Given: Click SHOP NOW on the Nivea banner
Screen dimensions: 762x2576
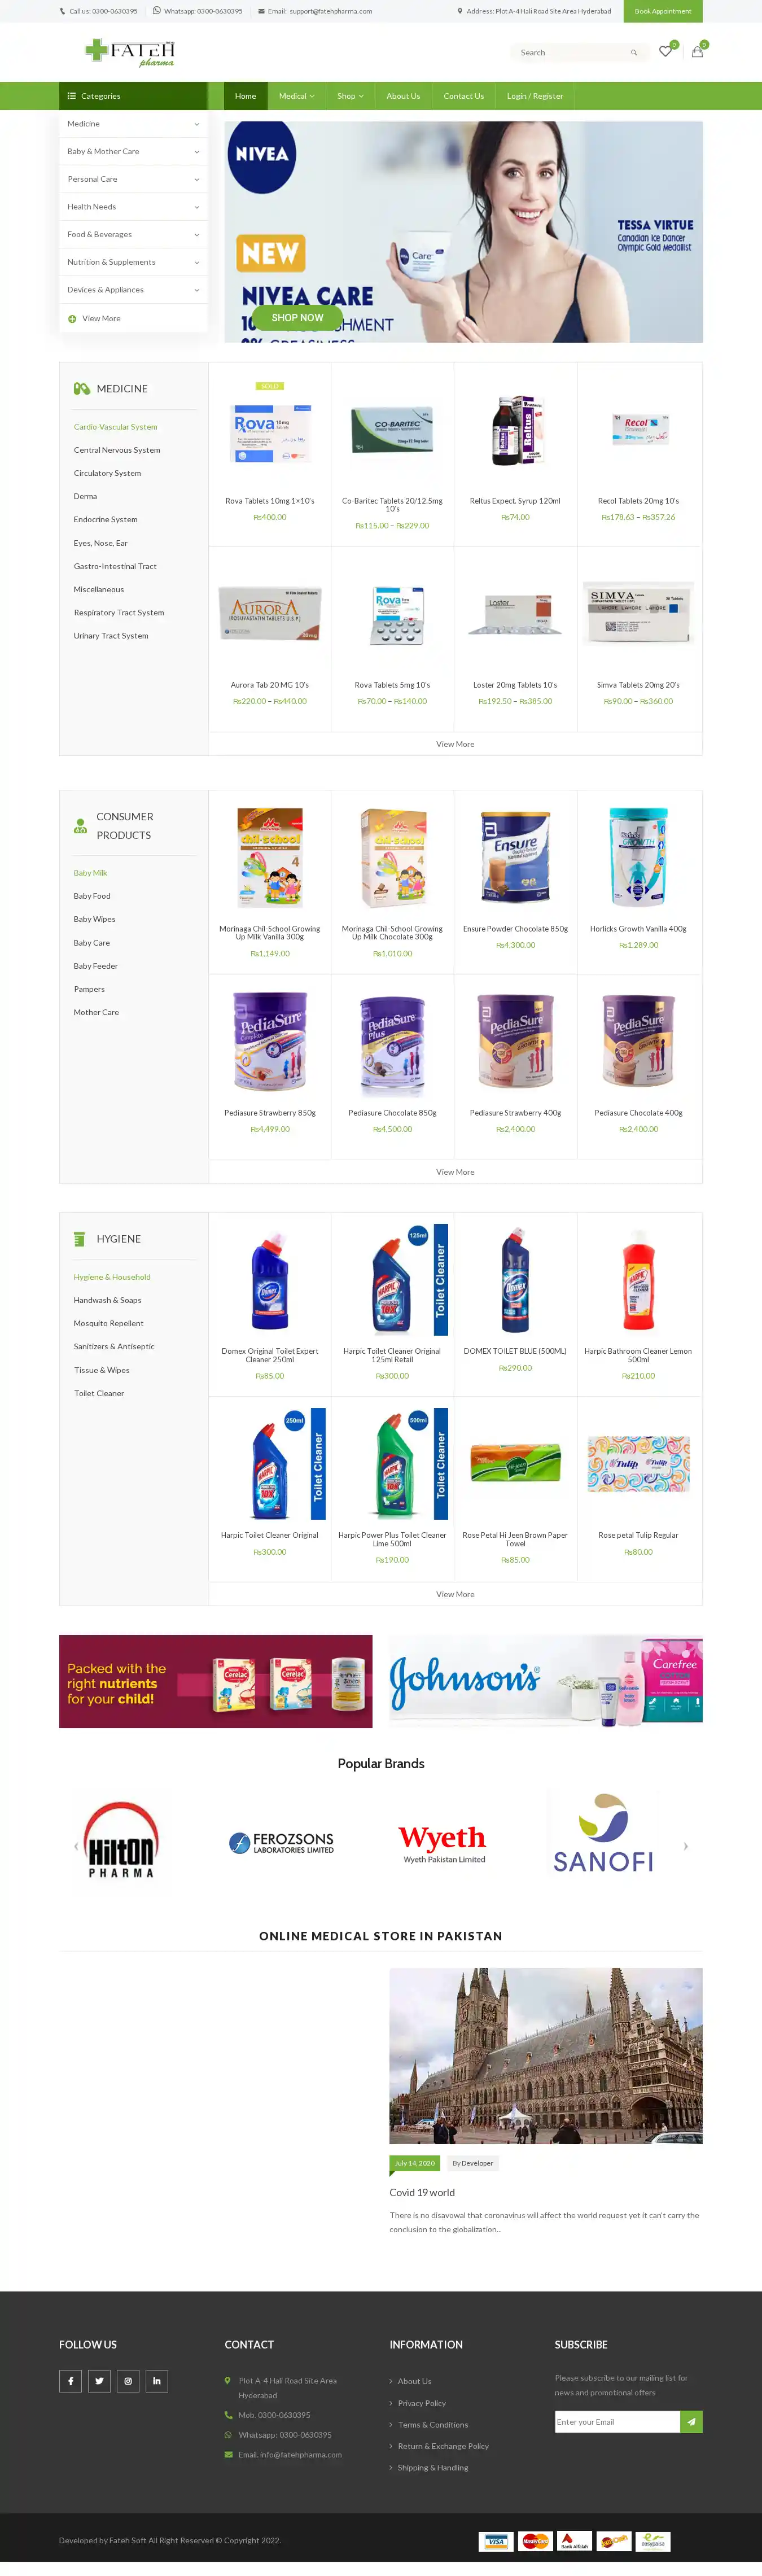Looking at the screenshot, I should coord(297,318).
